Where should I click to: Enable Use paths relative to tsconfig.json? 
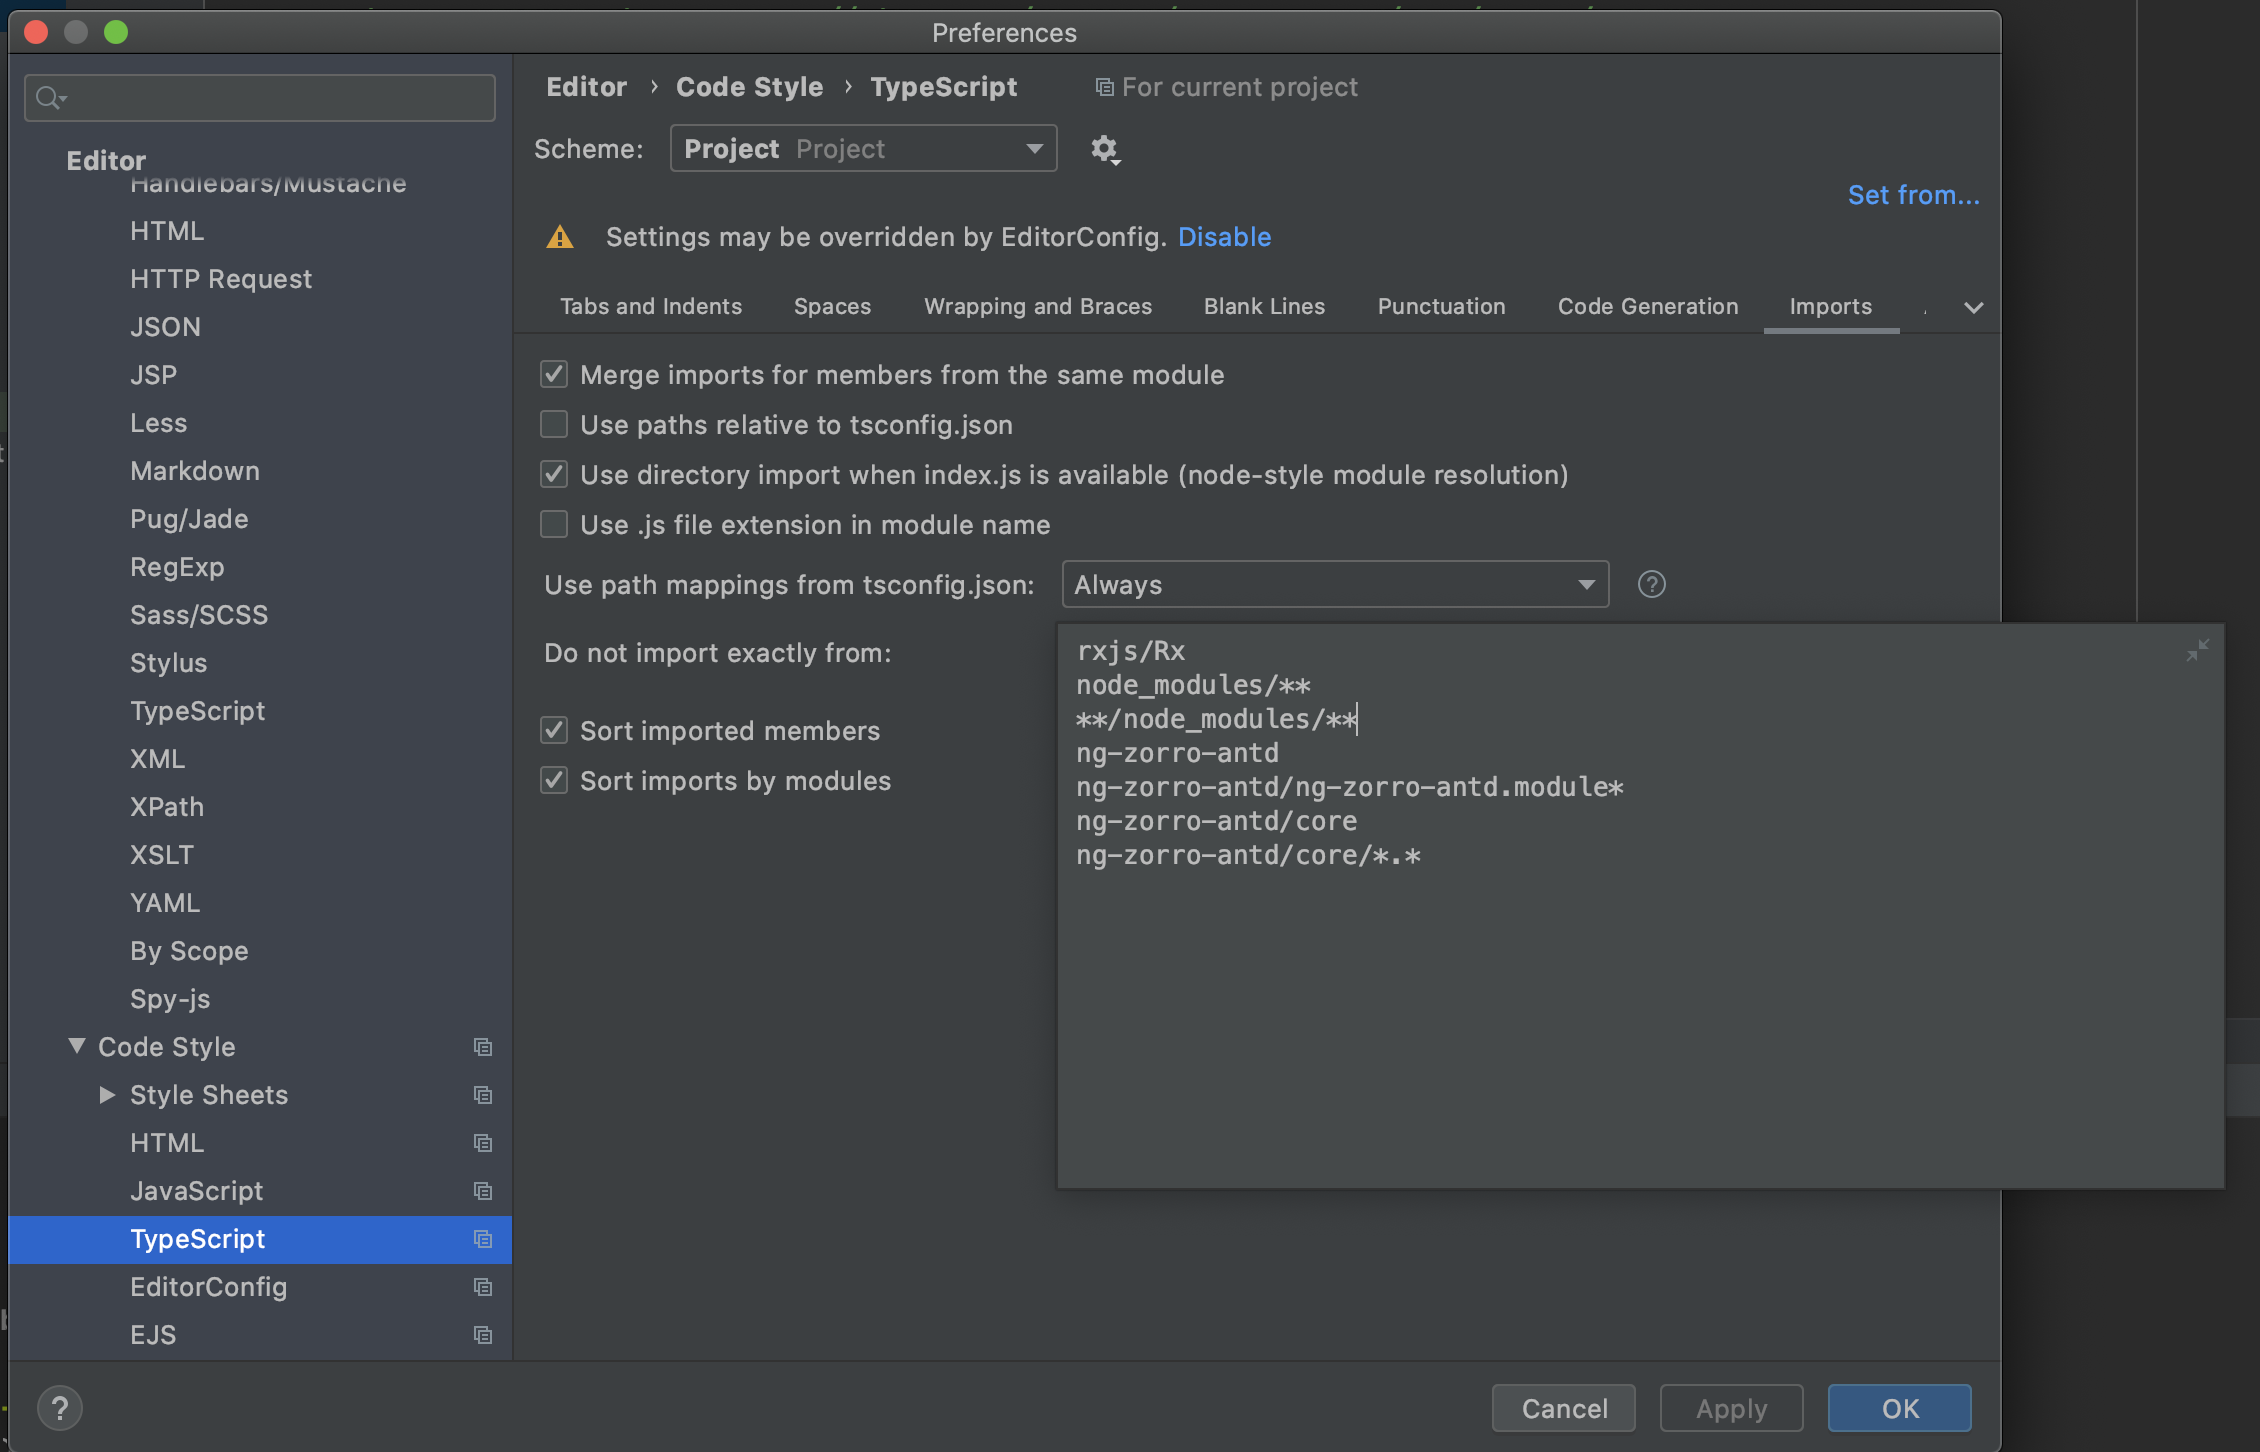(554, 425)
